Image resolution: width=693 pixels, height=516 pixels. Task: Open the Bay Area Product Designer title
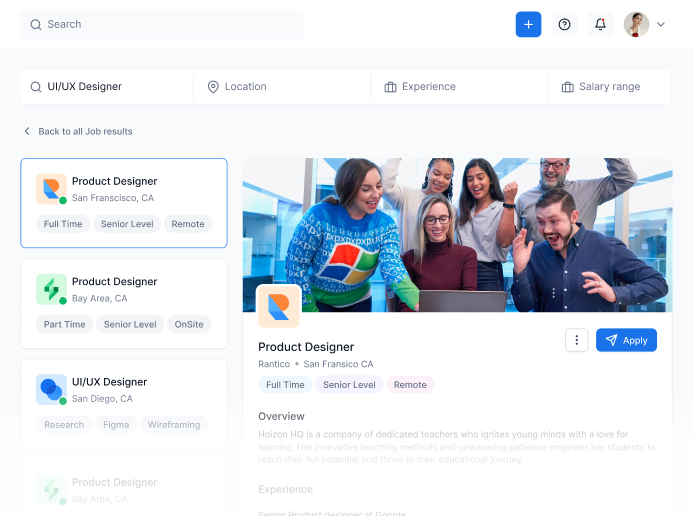114,281
